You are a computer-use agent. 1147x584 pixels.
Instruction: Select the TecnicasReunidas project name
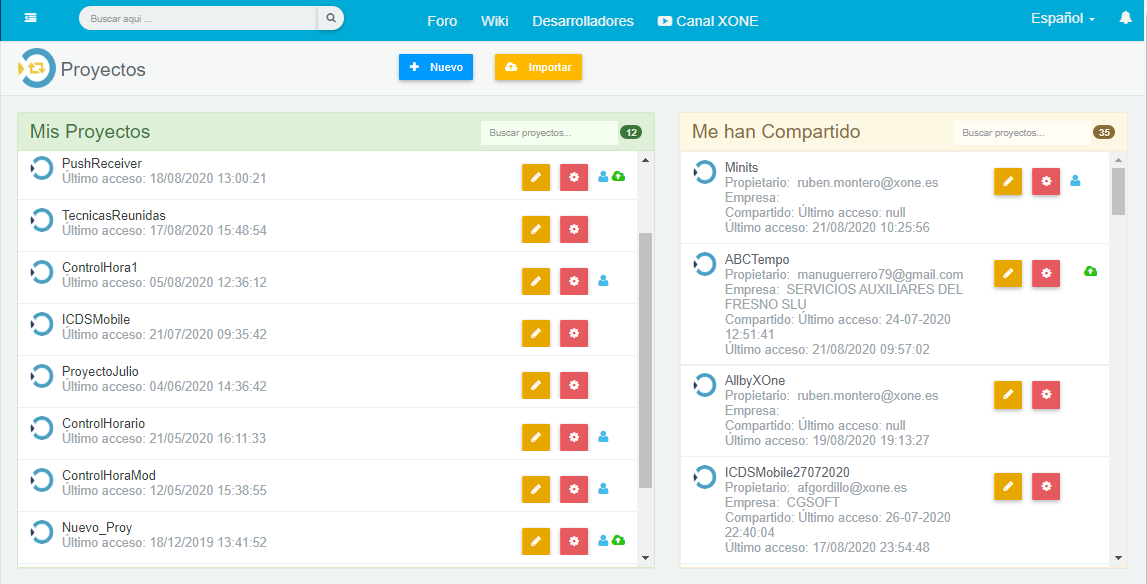click(114, 215)
